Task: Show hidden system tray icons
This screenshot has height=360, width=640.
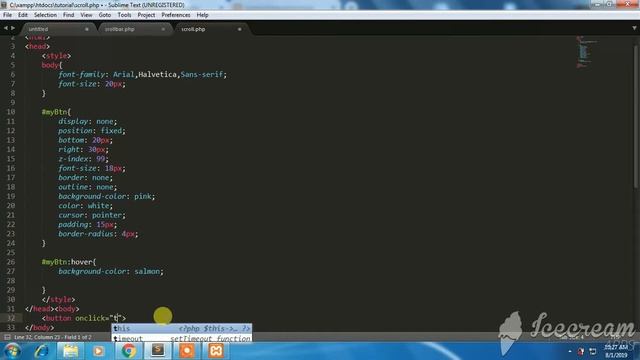Action: [570, 351]
